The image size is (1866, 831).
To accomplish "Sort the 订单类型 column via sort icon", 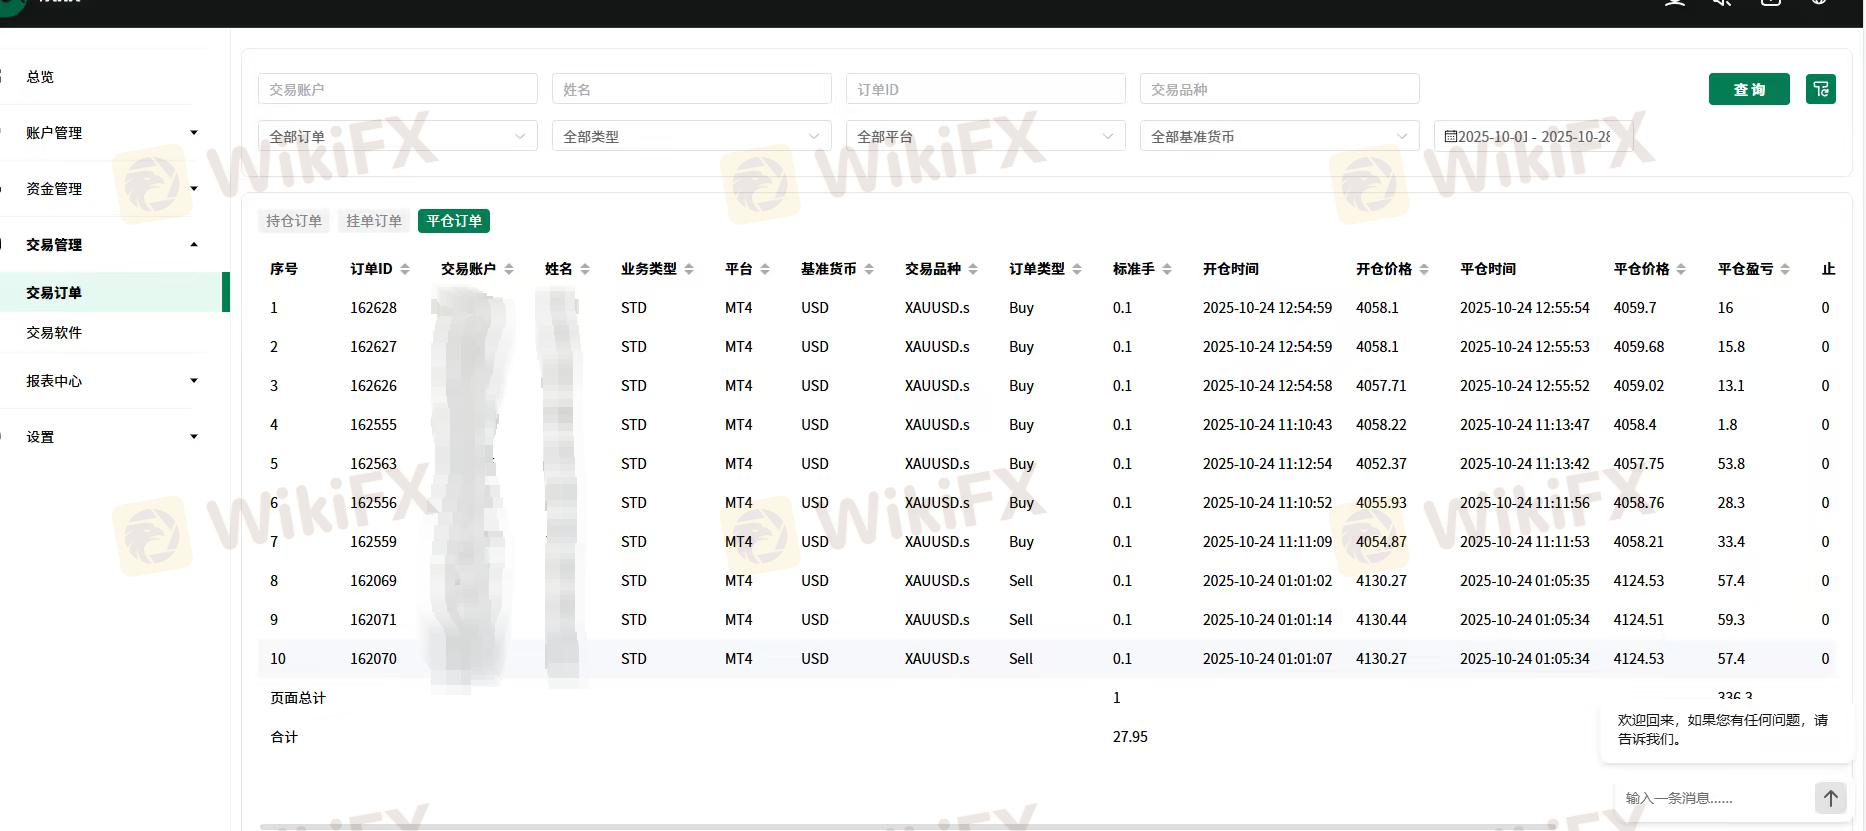I will [1077, 269].
